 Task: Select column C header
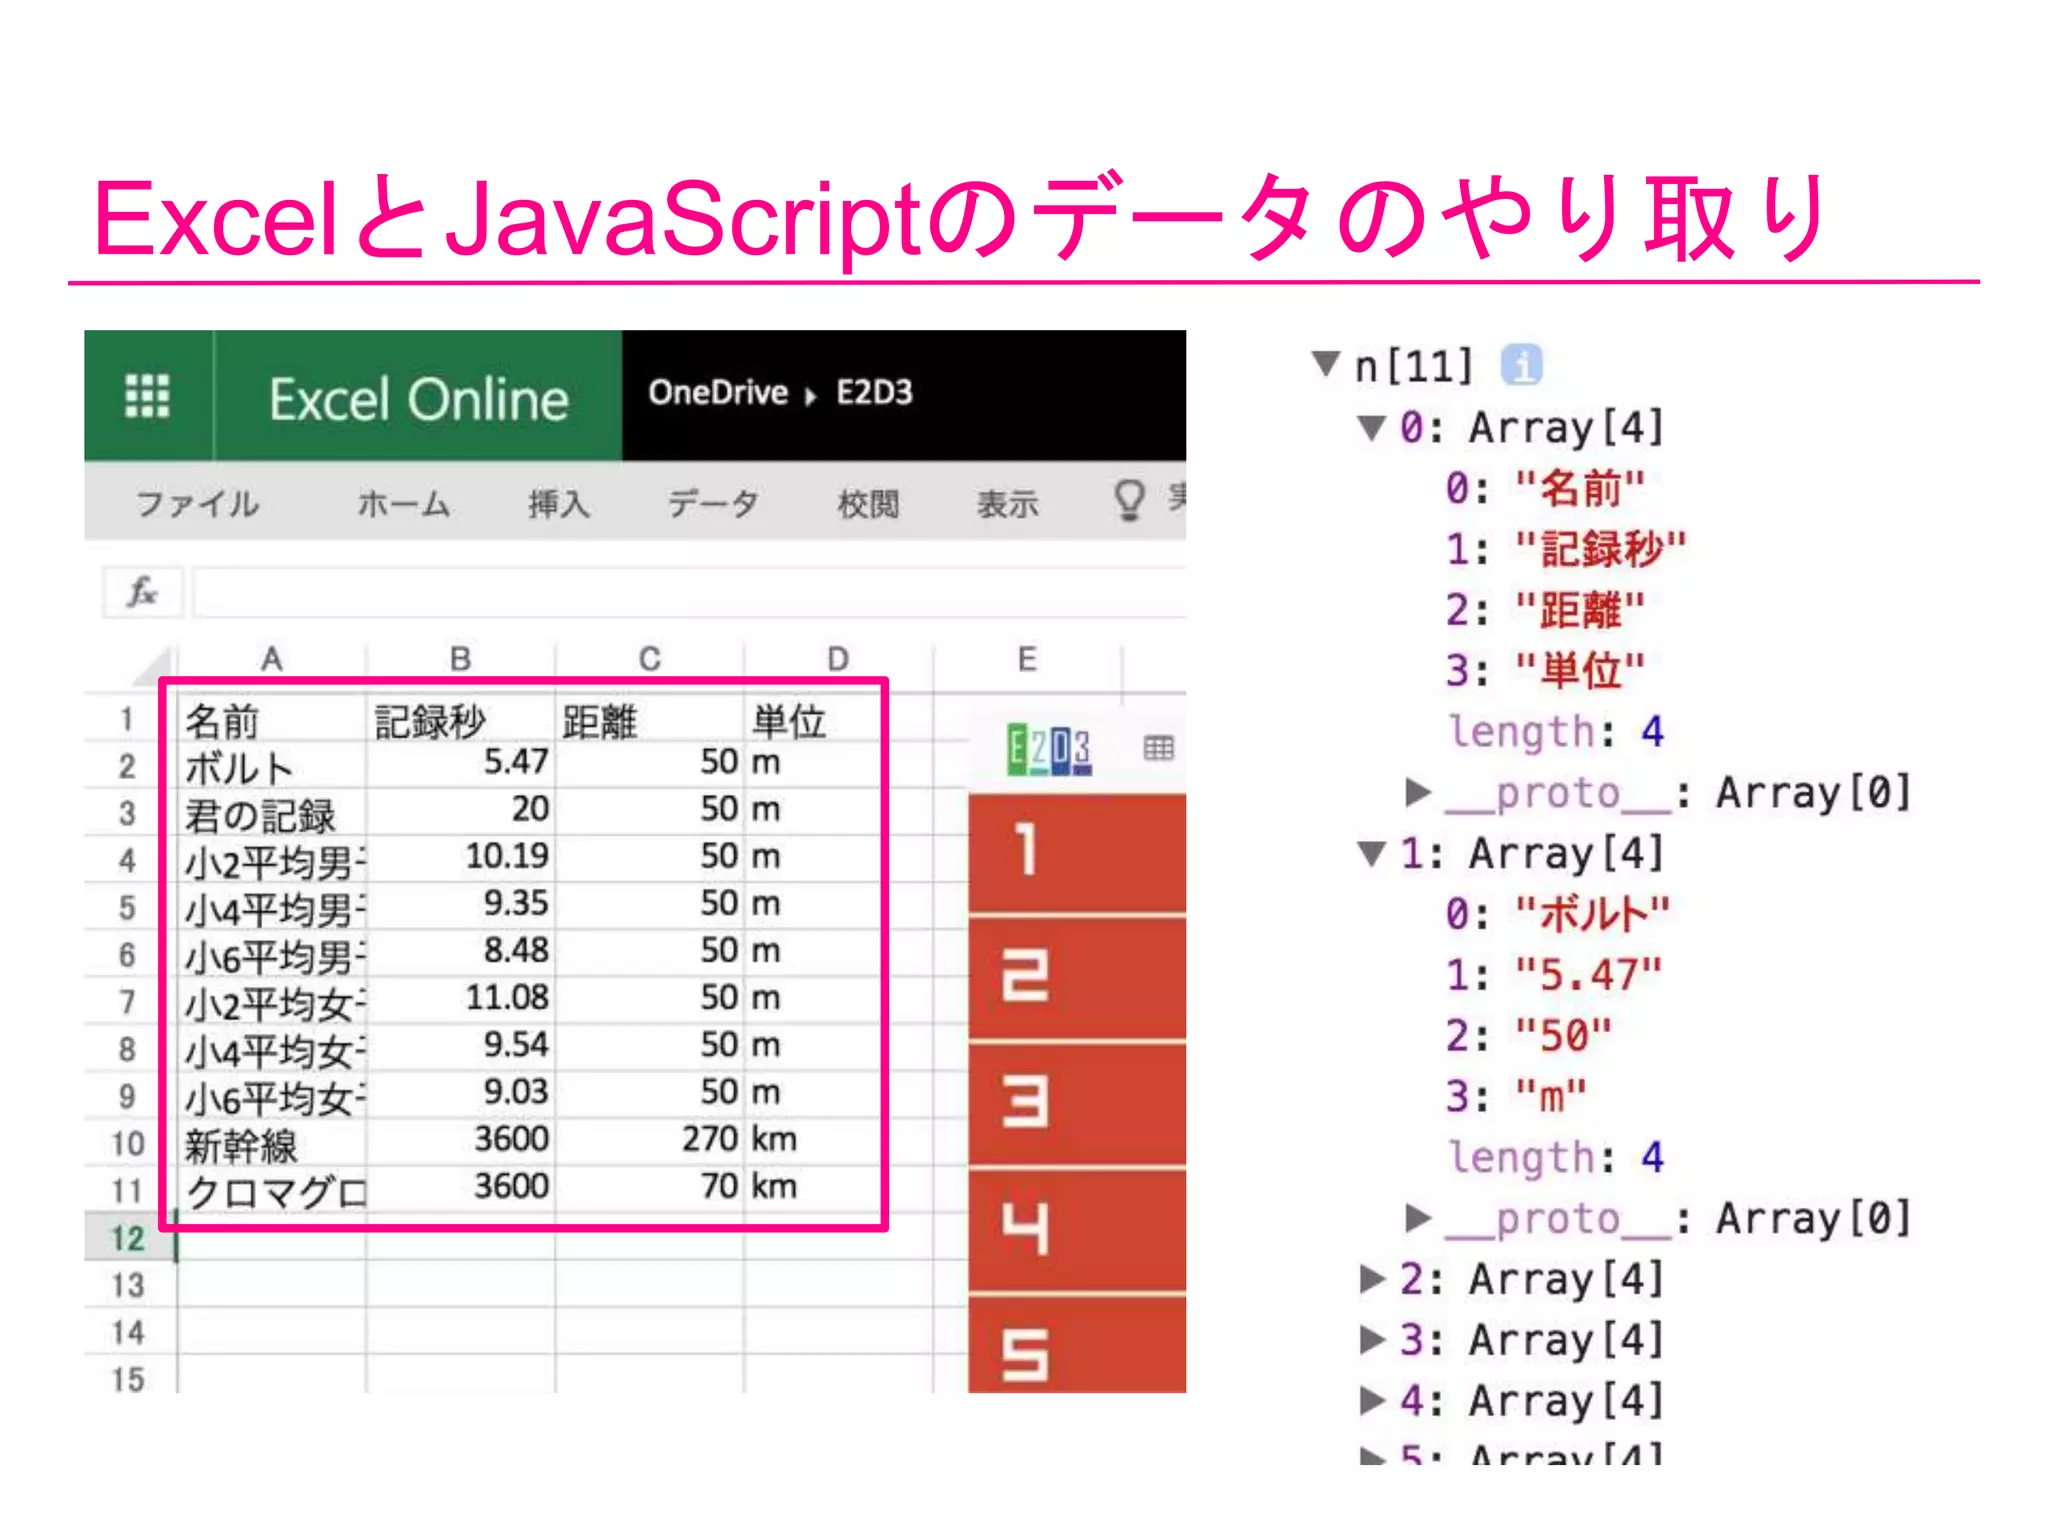click(650, 659)
